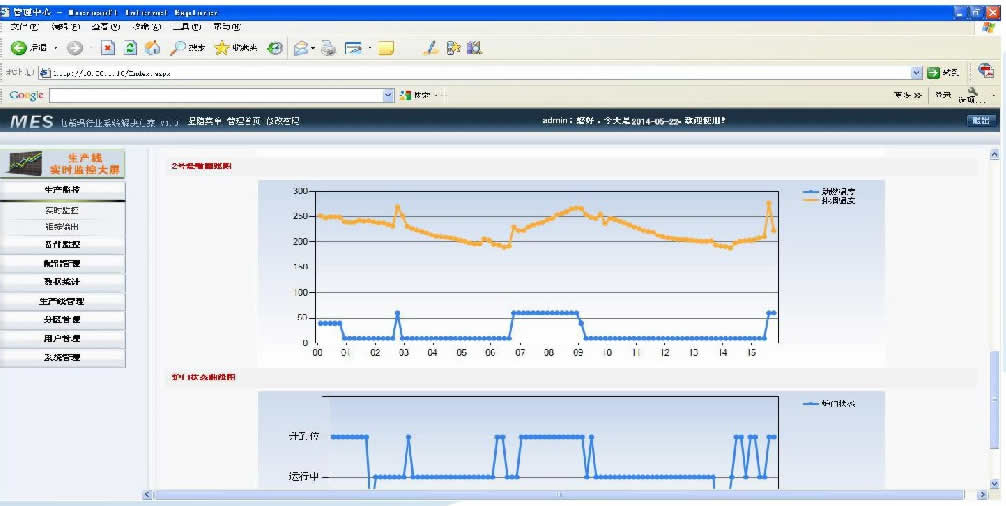This screenshot has width=1006, height=506.
Task: Expand the address bar dropdown arrow
Action: coord(916,72)
